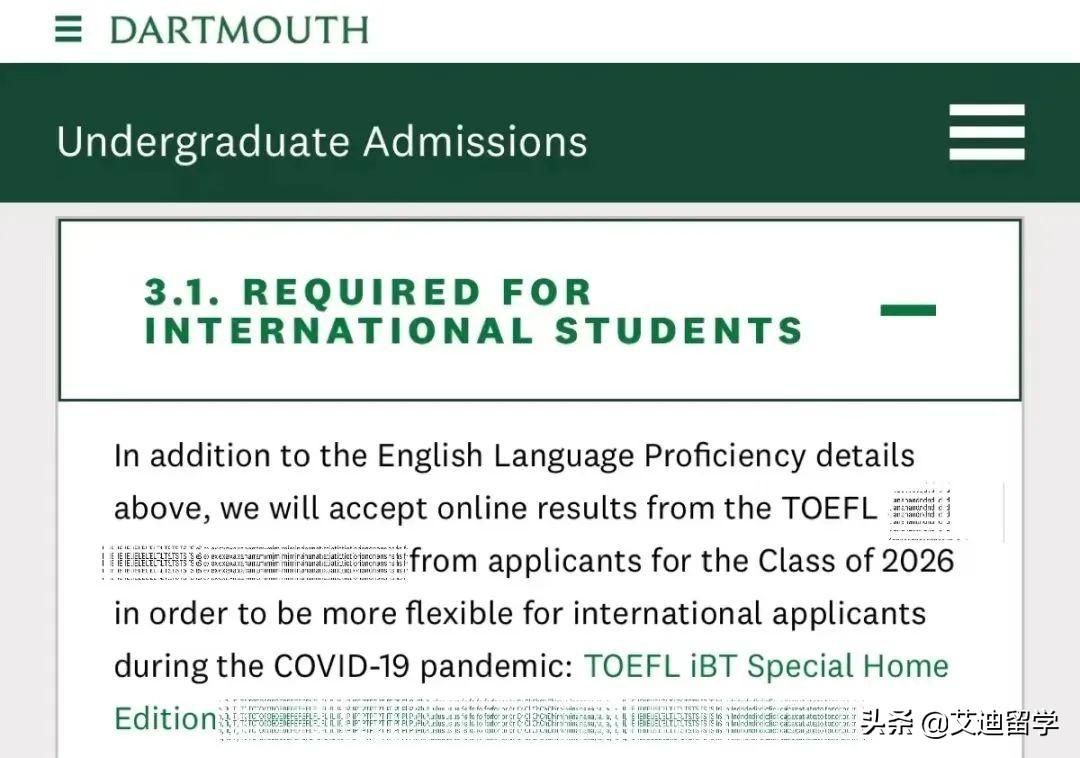Click the black TOEFL word ending the second paragraph line
Image resolution: width=1080 pixels, height=758 pixels.
tap(829, 509)
